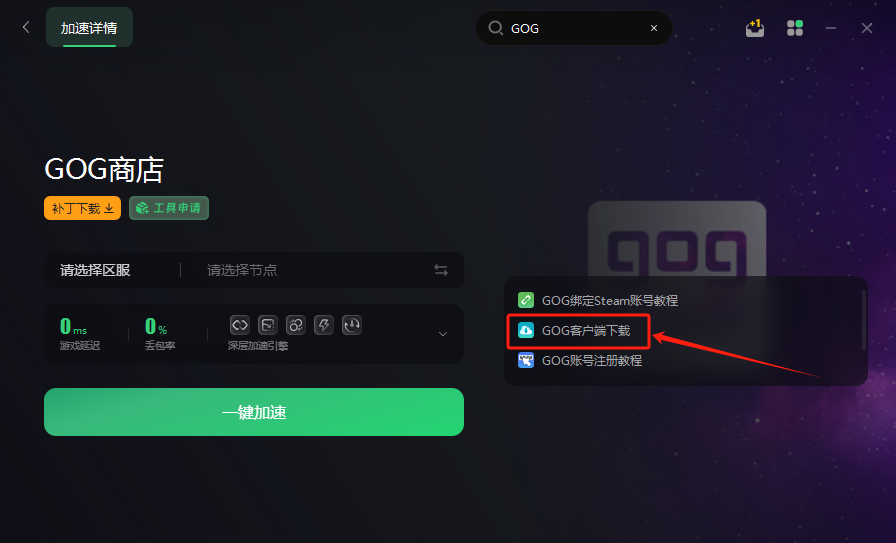Toggle the circular download-arrow engine icon
The image size is (896, 543).
click(351, 325)
